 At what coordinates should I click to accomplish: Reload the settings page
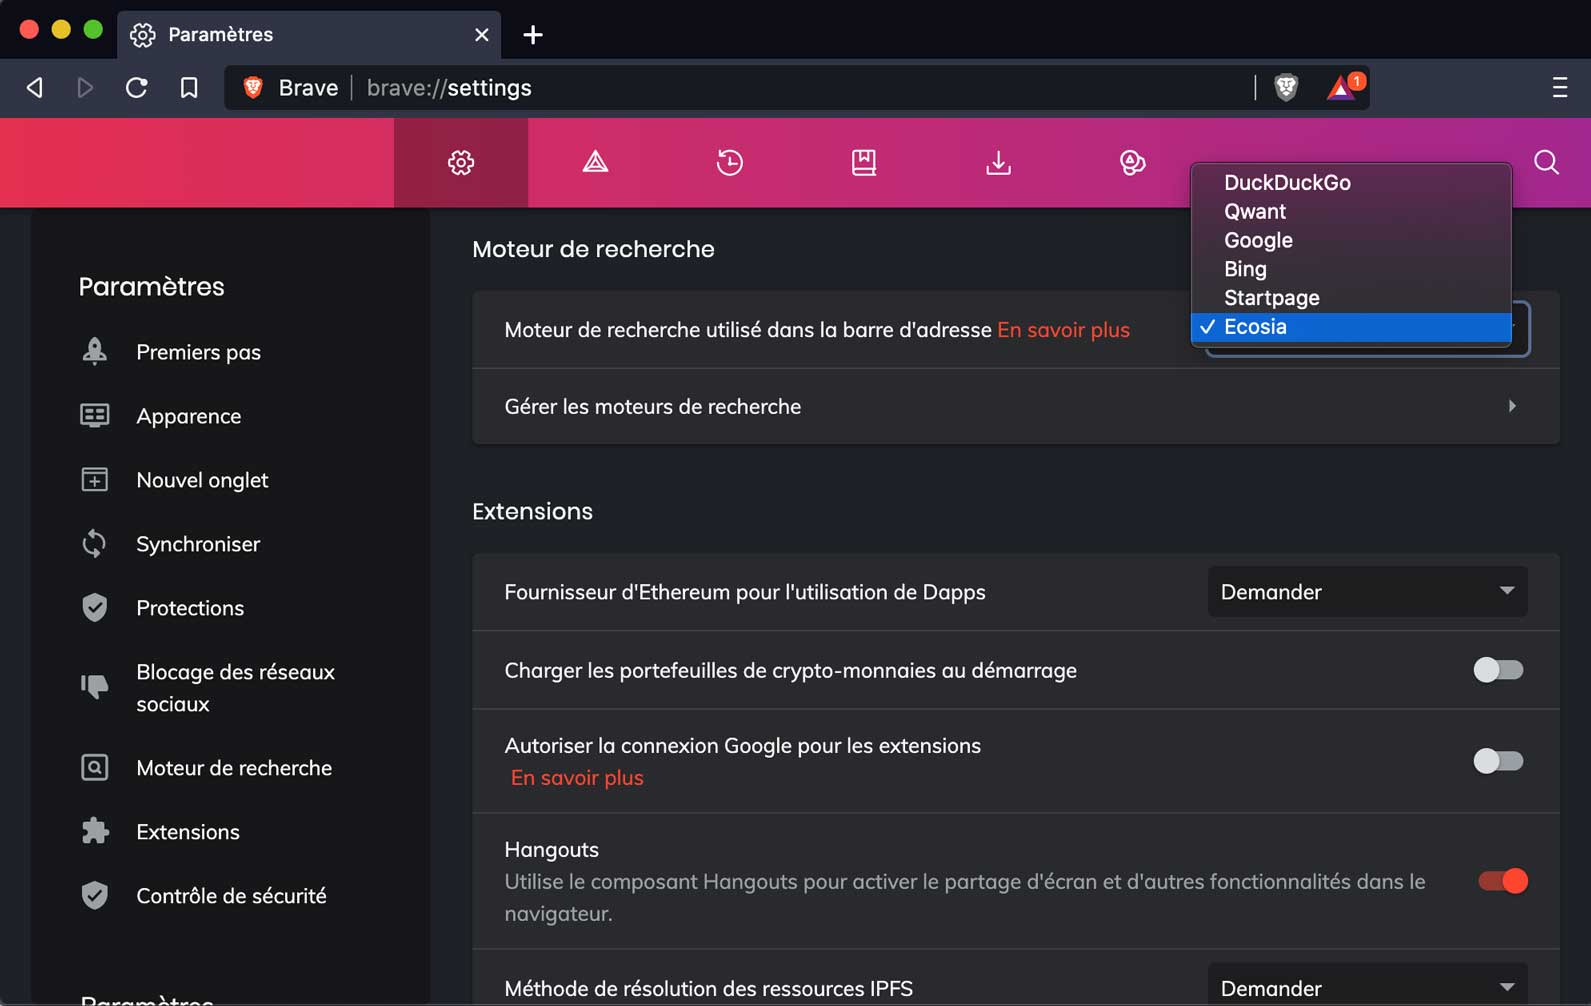137,88
